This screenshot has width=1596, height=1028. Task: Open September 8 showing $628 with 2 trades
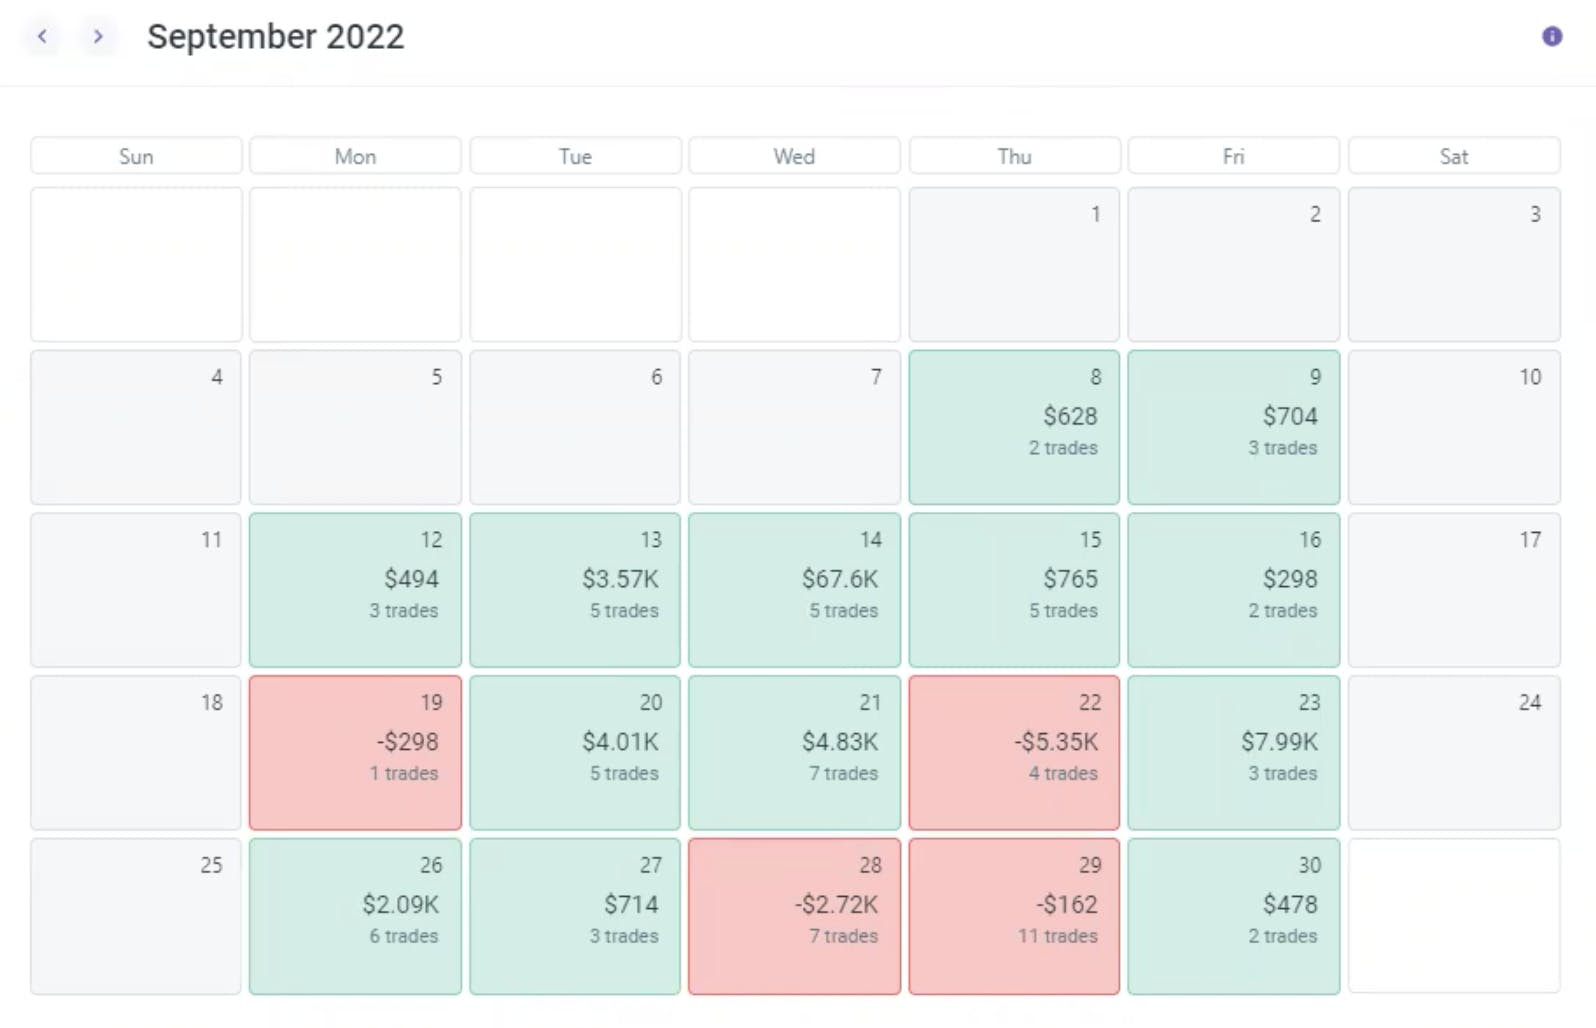1013,427
